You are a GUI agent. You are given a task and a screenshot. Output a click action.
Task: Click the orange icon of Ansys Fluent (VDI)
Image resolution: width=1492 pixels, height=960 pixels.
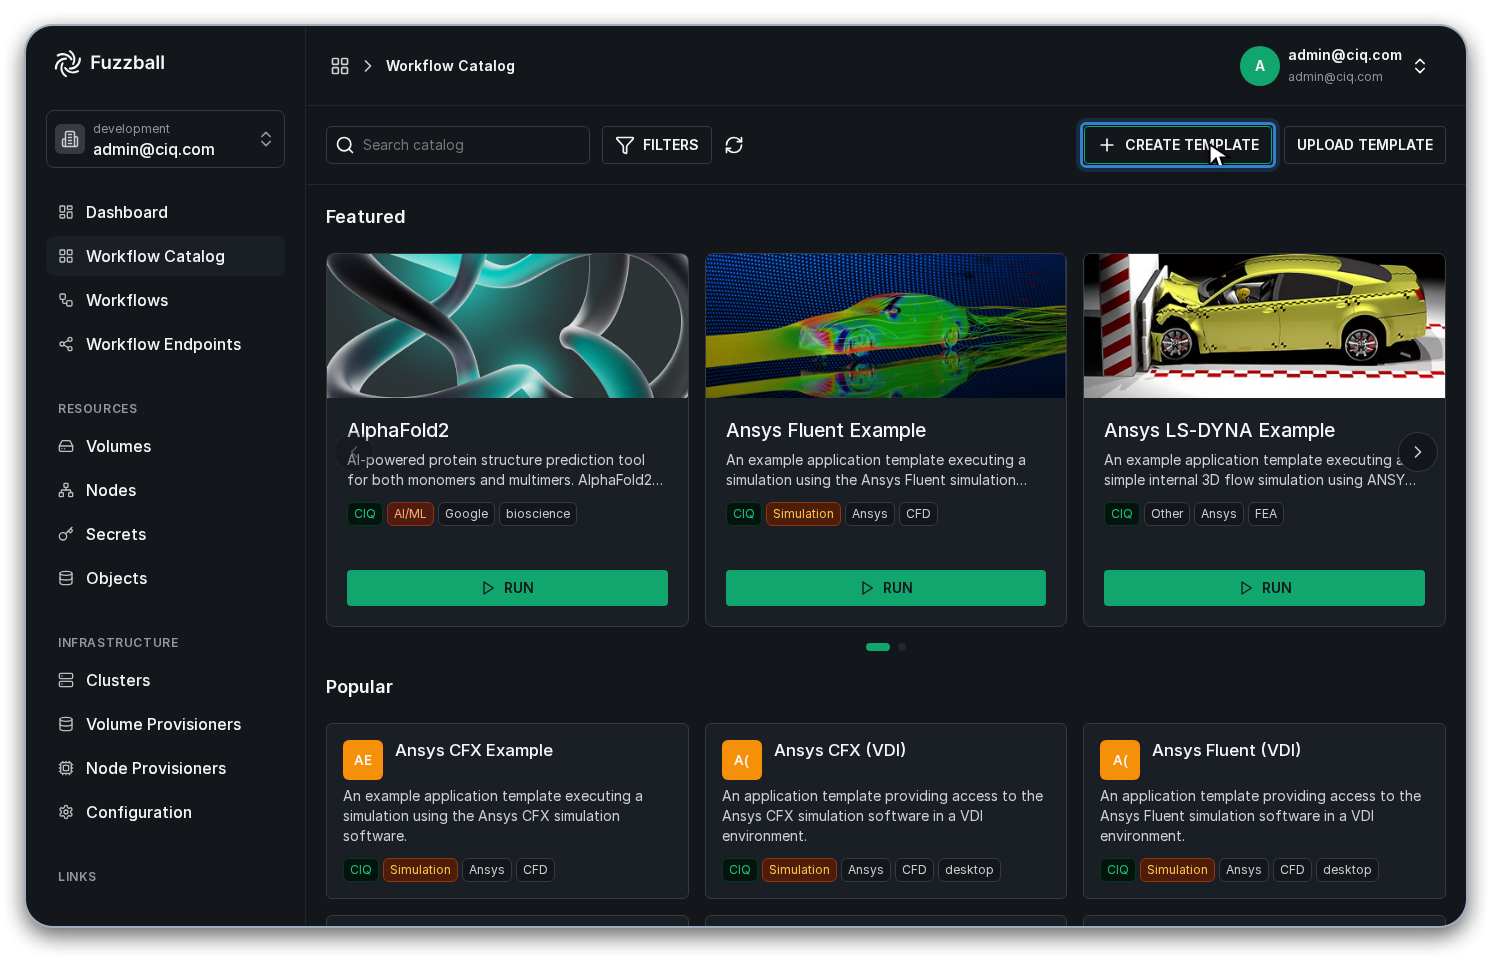point(1120,760)
